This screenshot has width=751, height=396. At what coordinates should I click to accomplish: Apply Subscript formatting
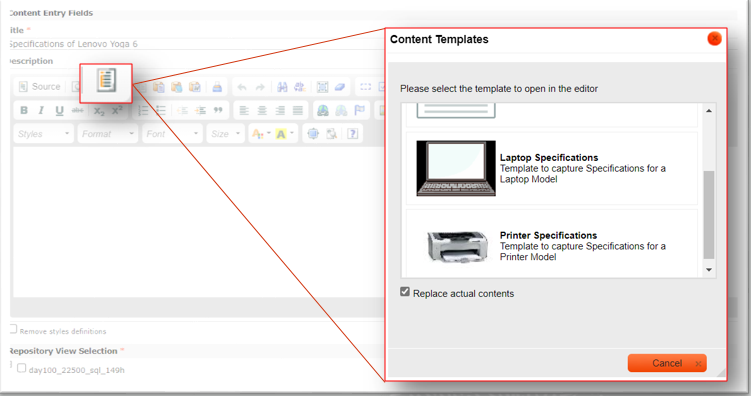(x=99, y=111)
